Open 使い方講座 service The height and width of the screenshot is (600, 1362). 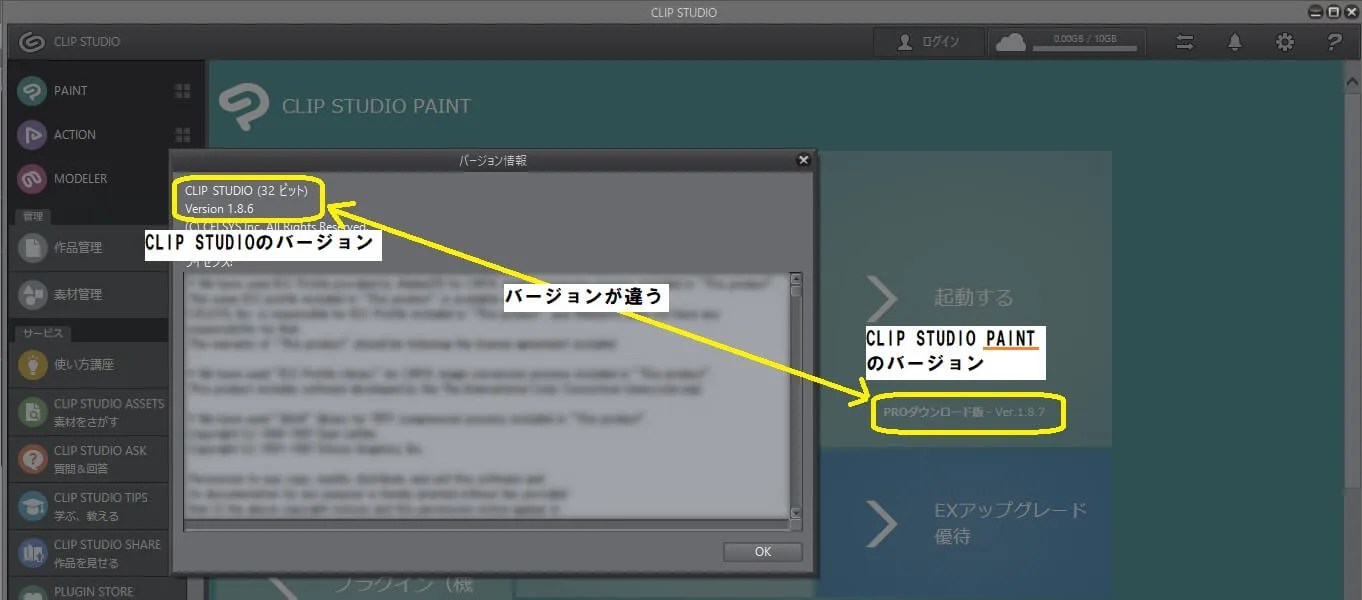(x=88, y=365)
